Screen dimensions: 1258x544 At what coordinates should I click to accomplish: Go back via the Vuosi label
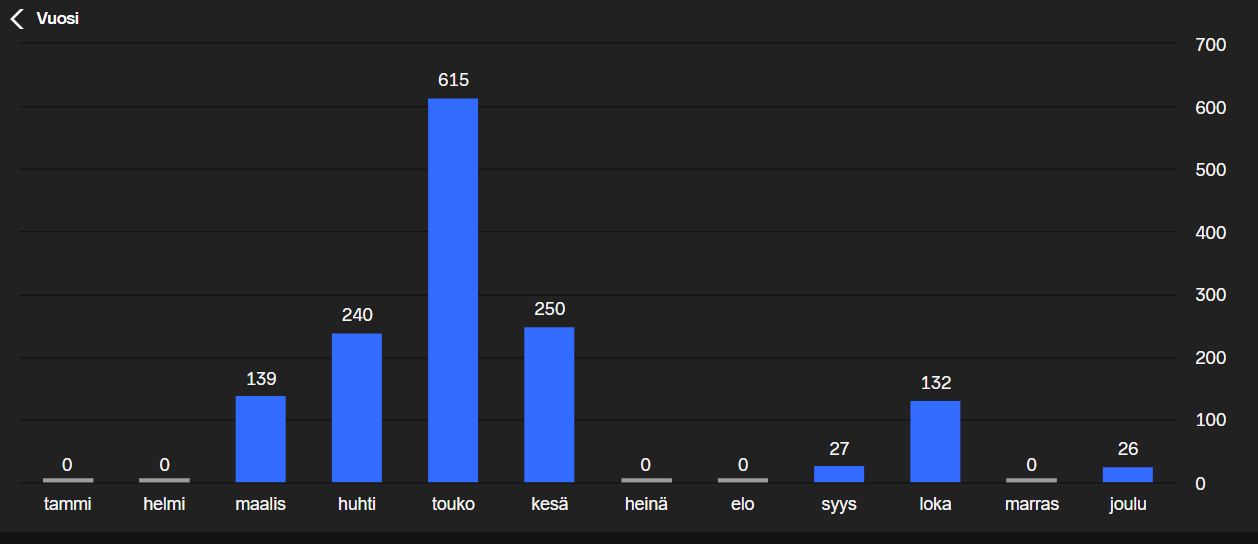57,19
